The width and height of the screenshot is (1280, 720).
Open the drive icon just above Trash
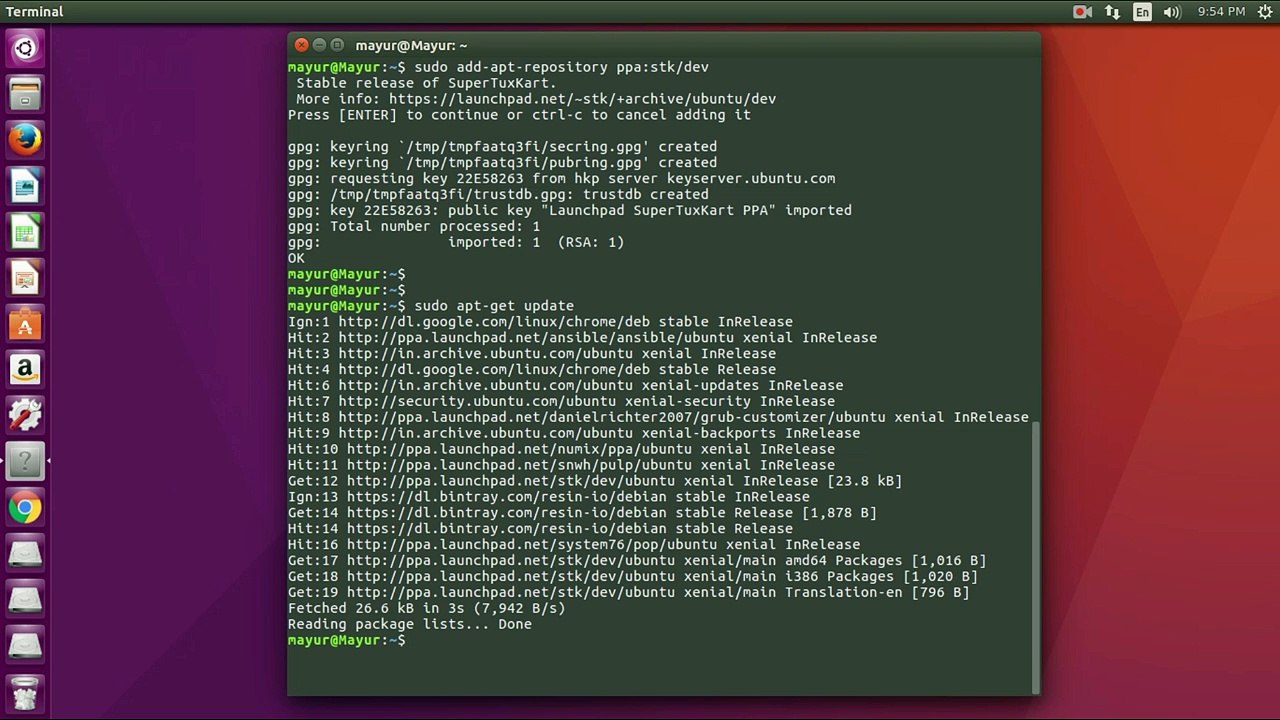tap(25, 646)
